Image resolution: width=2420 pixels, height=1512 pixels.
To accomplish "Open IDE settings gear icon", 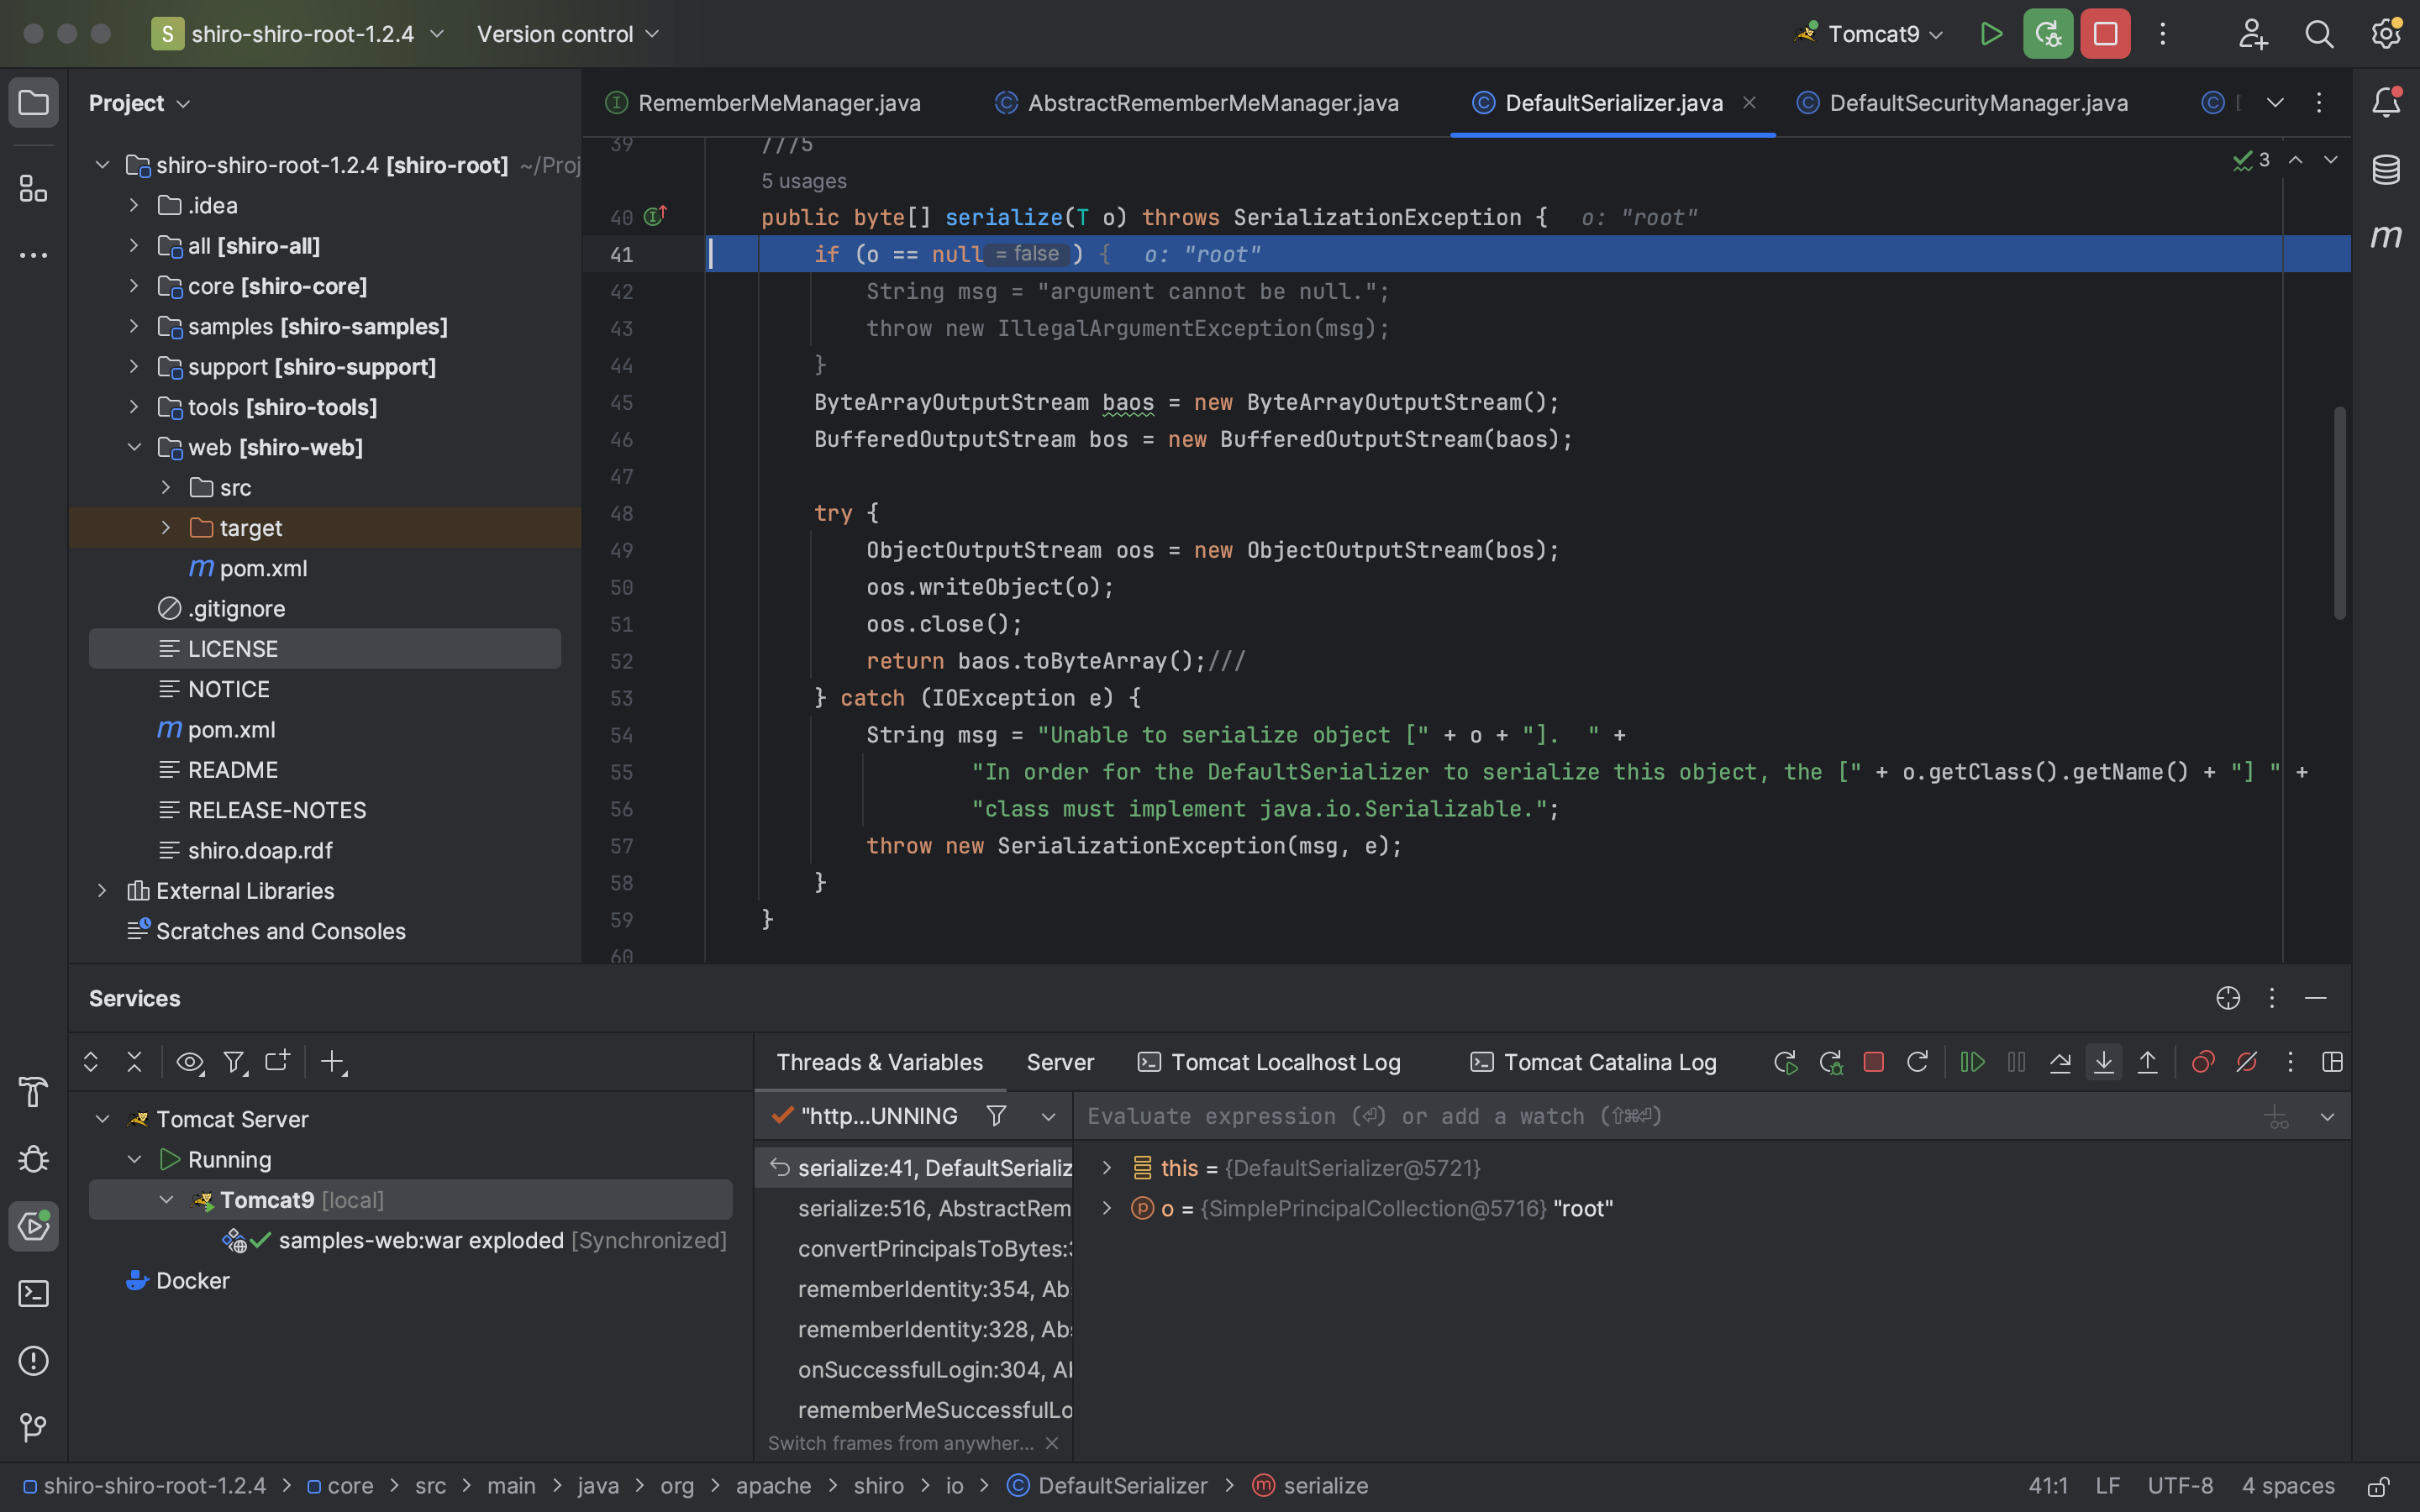I will 2386,34.
